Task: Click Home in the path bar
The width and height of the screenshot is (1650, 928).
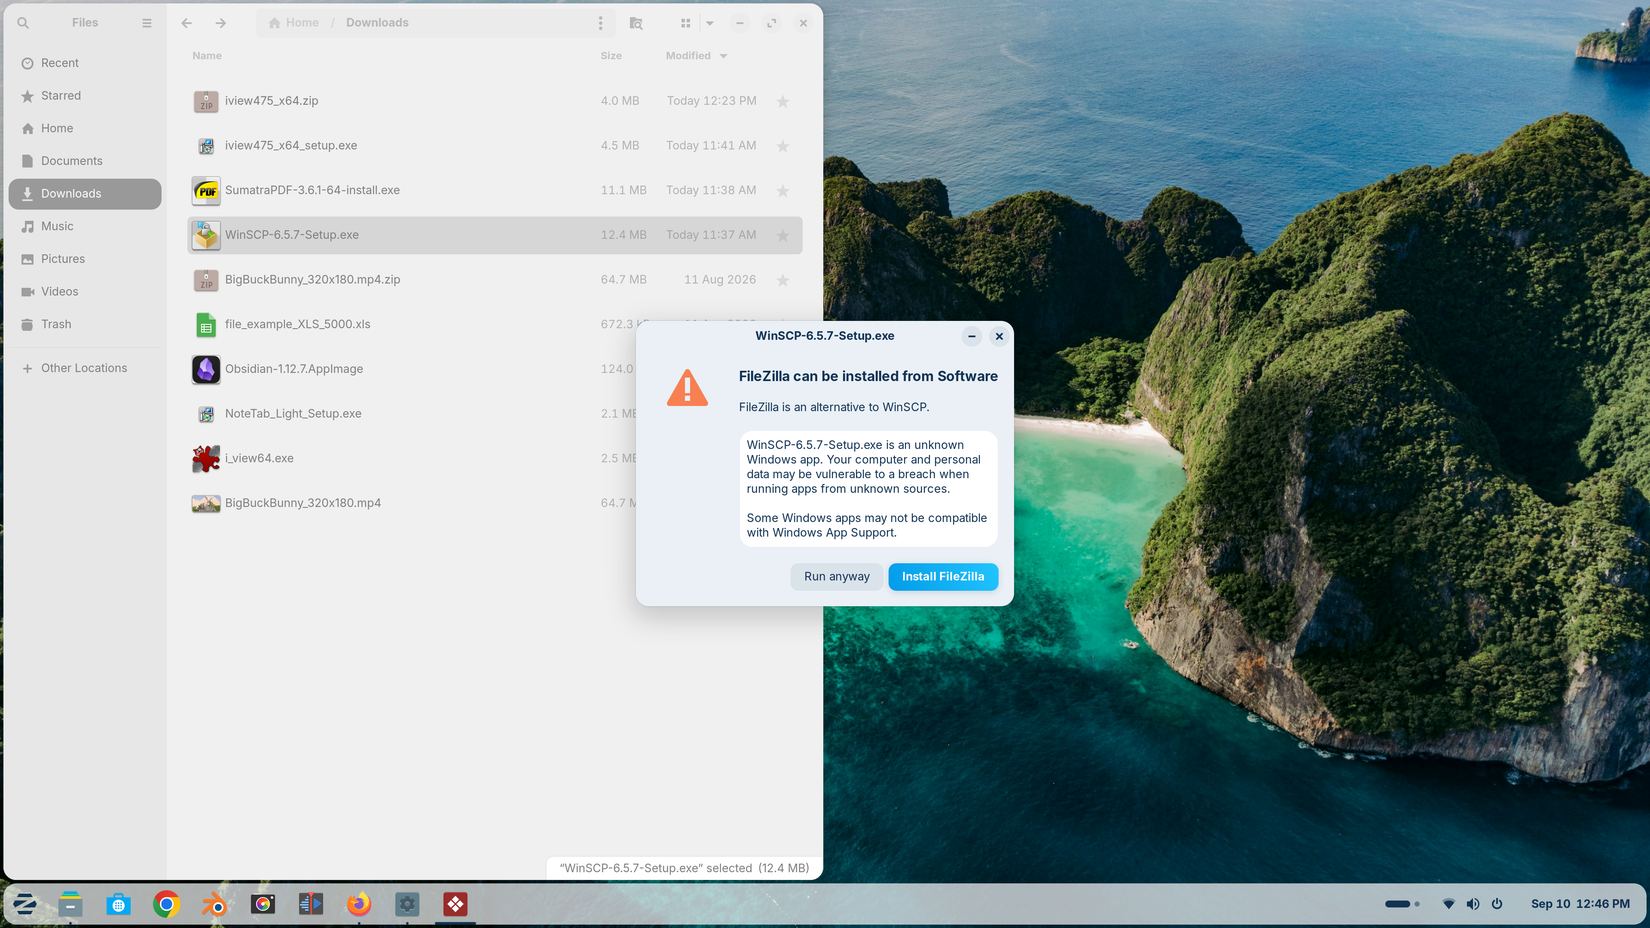Action: tap(294, 23)
